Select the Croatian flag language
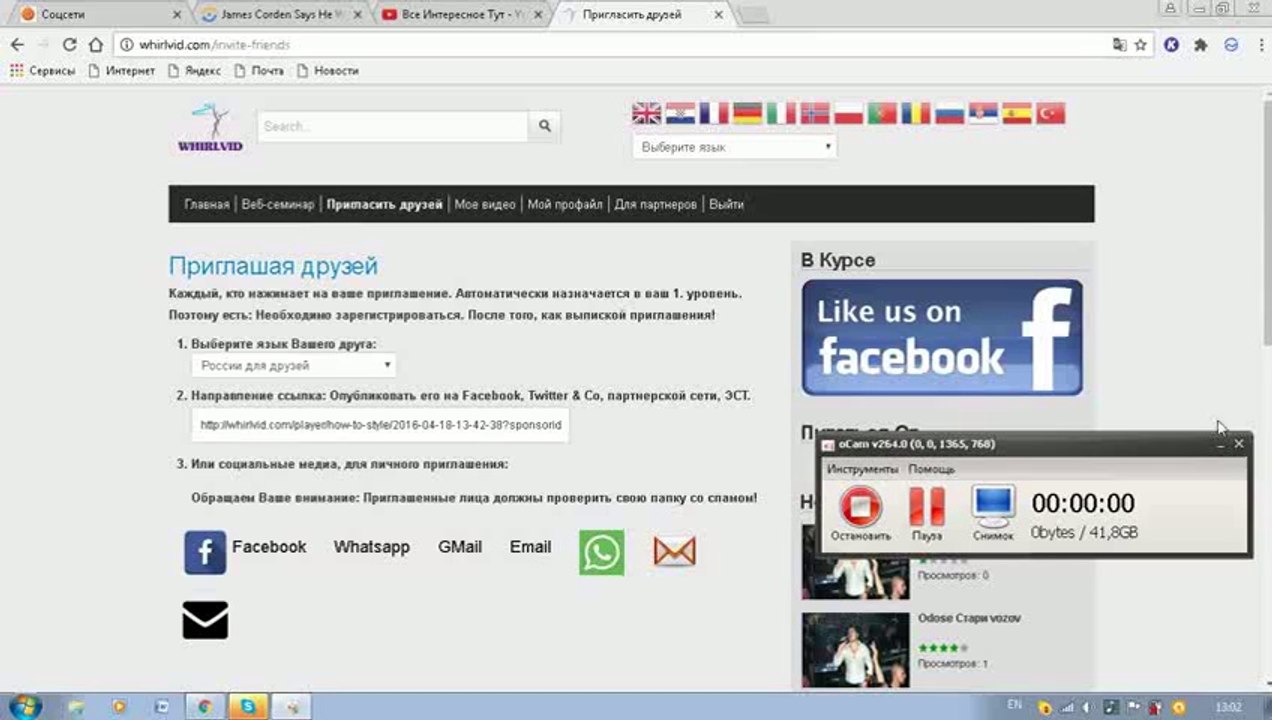Screen dimensions: 1272x720 point(680,113)
